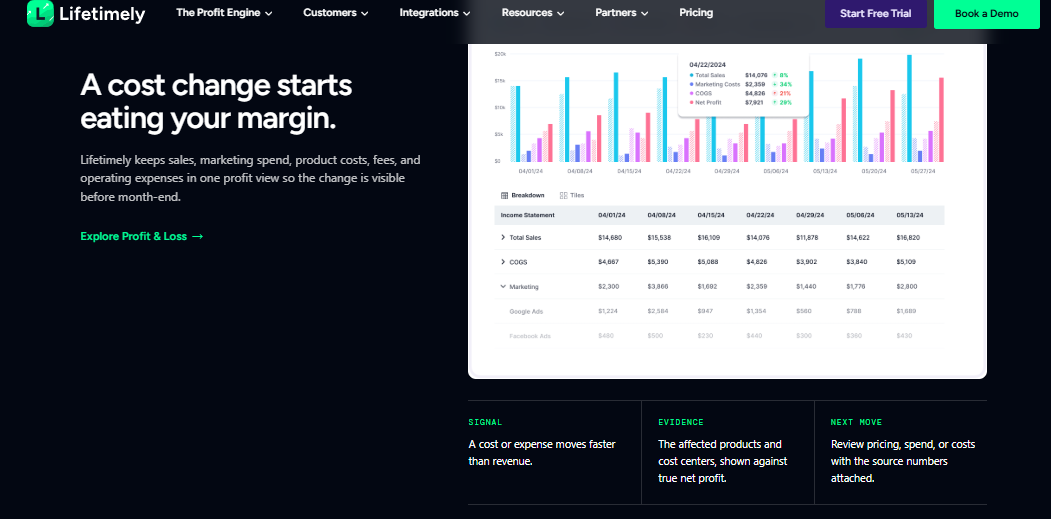Expand the Integrations navigation menu
This screenshot has height=519, width=1051.
435,13
